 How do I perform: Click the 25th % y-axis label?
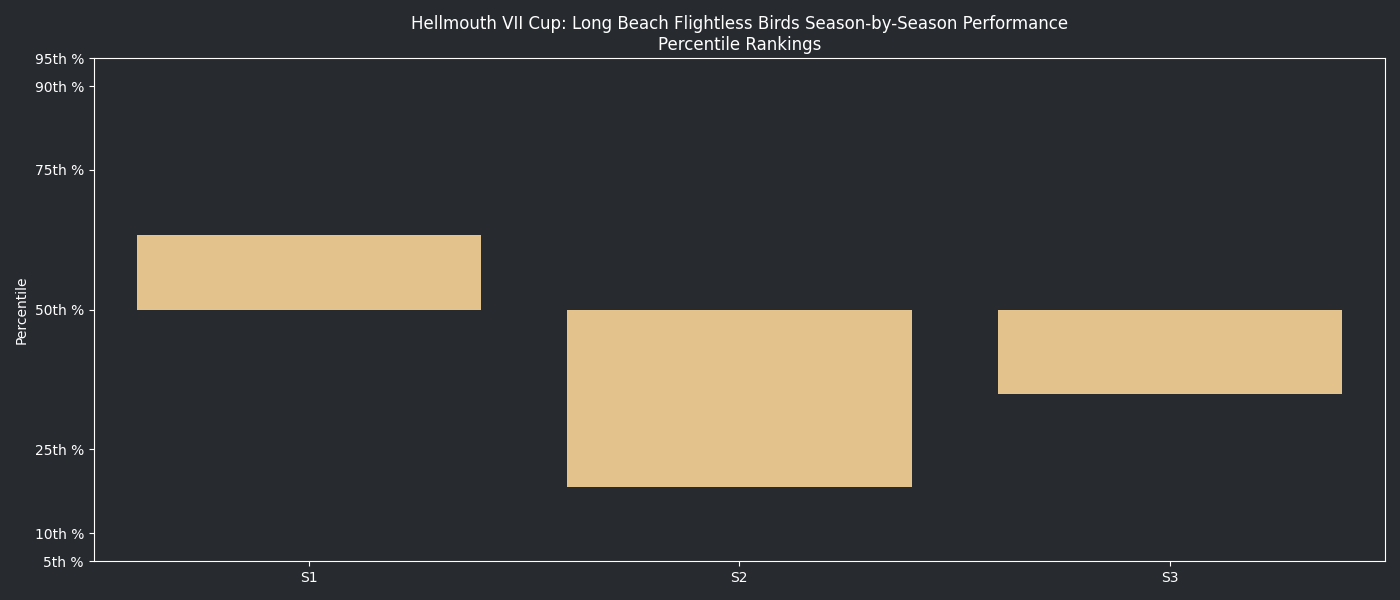(x=60, y=450)
